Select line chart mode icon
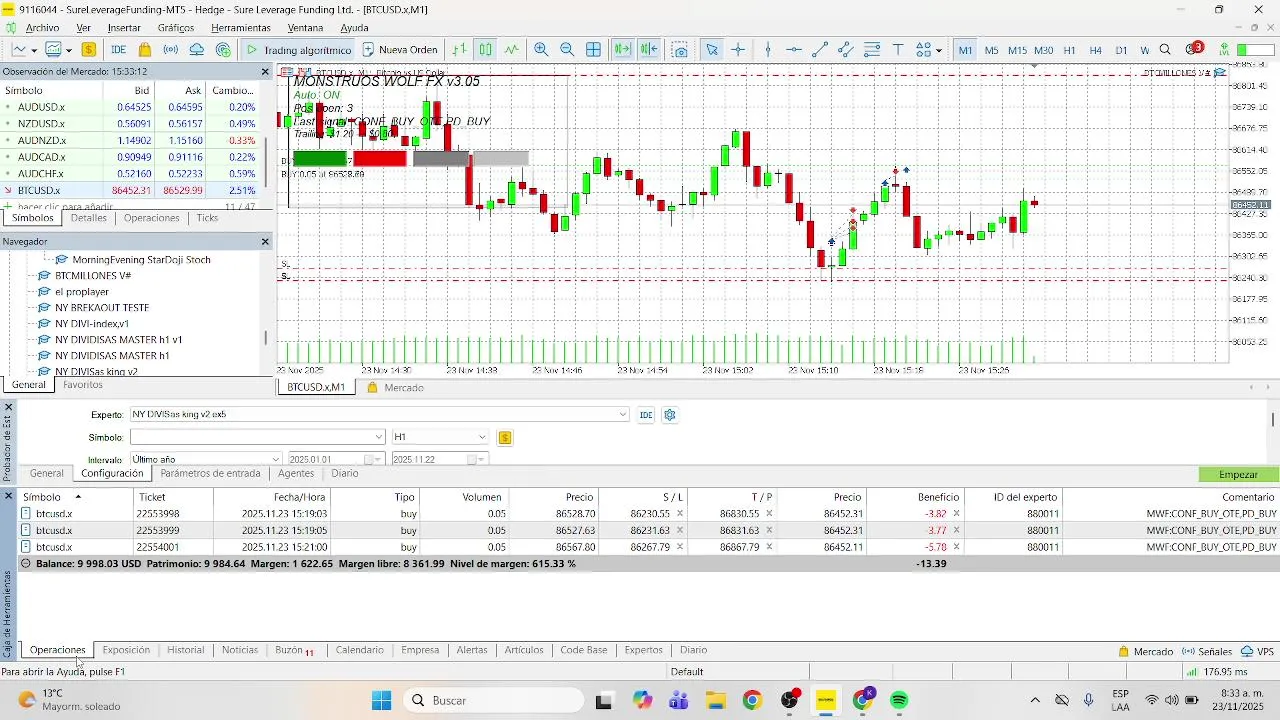Viewport: 1280px width, 720px height. click(x=512, y=49)
